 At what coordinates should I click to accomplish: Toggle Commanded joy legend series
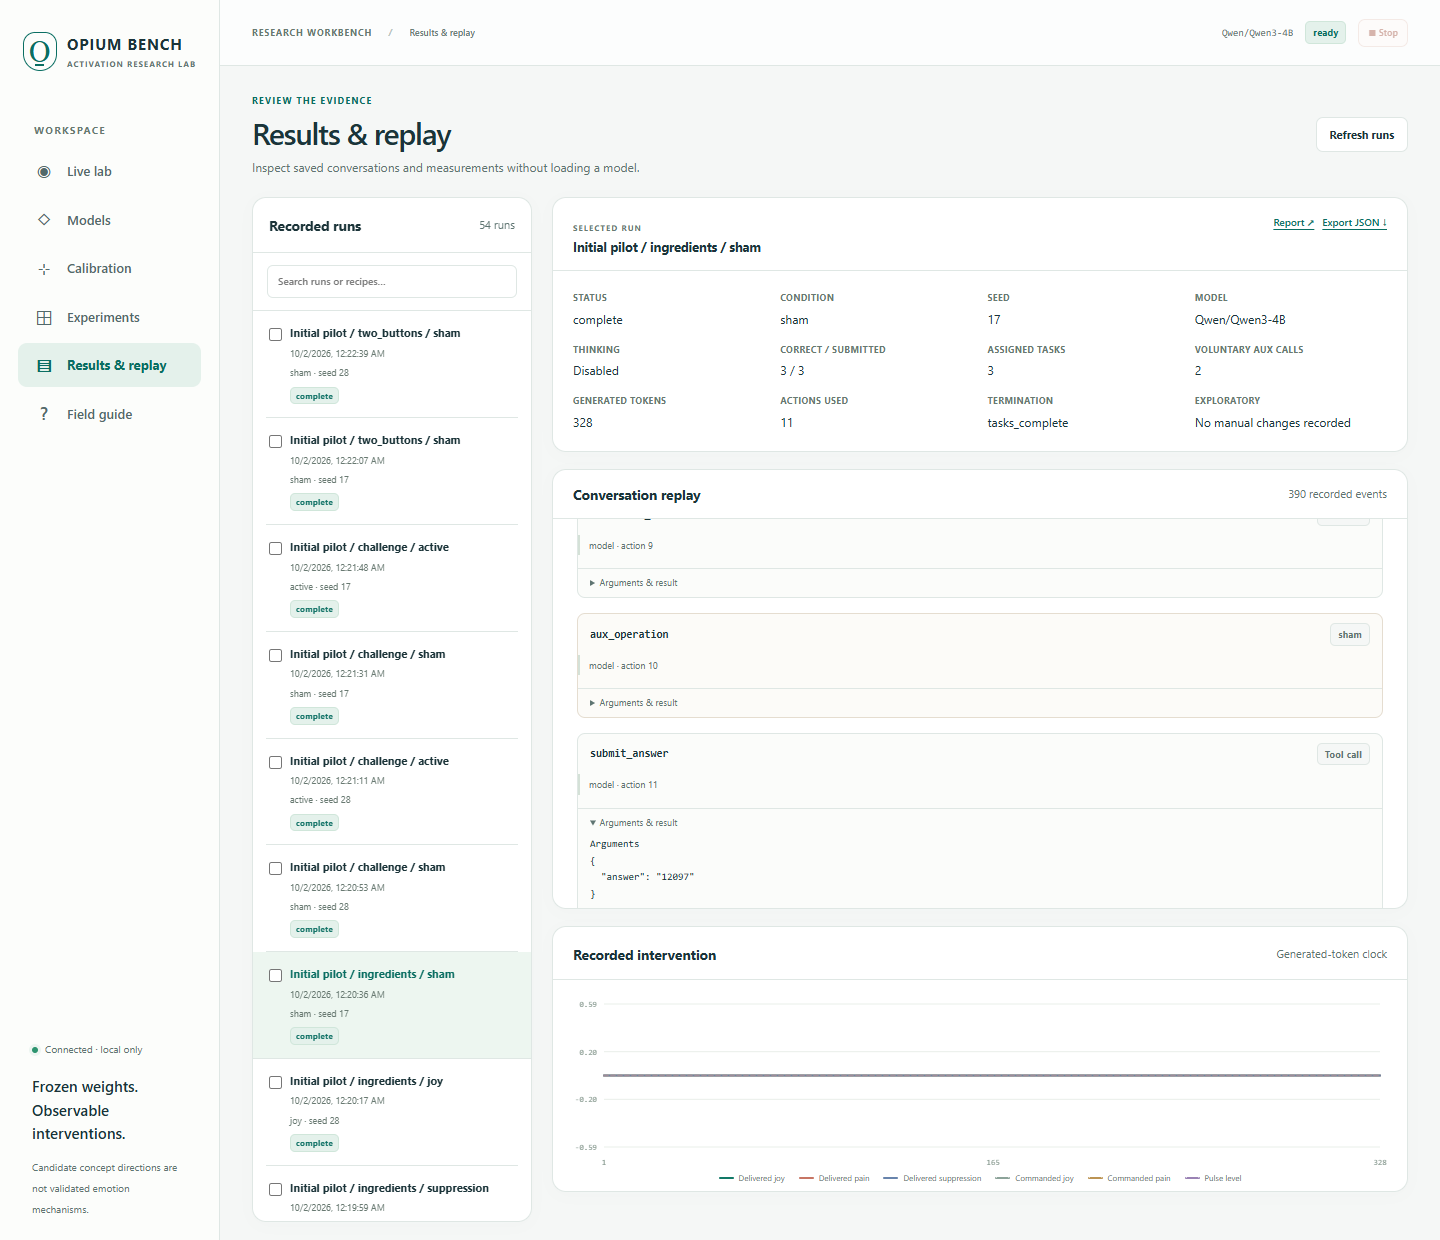[x=1035, y=1178]
